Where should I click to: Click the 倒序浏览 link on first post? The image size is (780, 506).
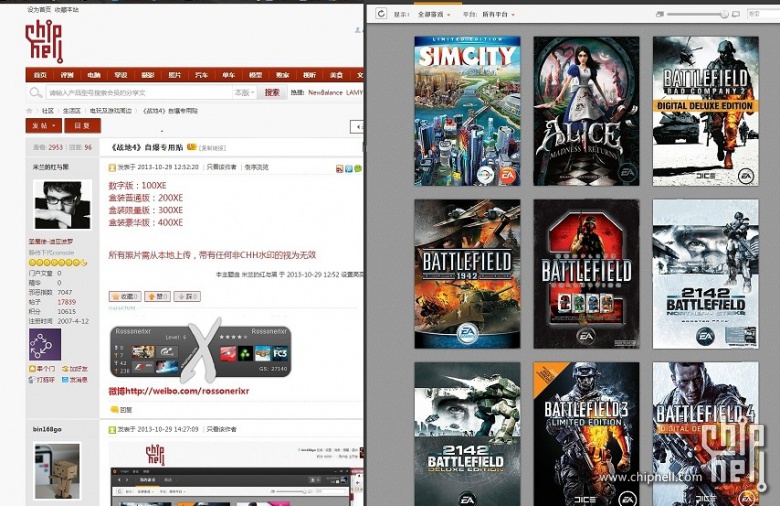(x=256, y=167)
